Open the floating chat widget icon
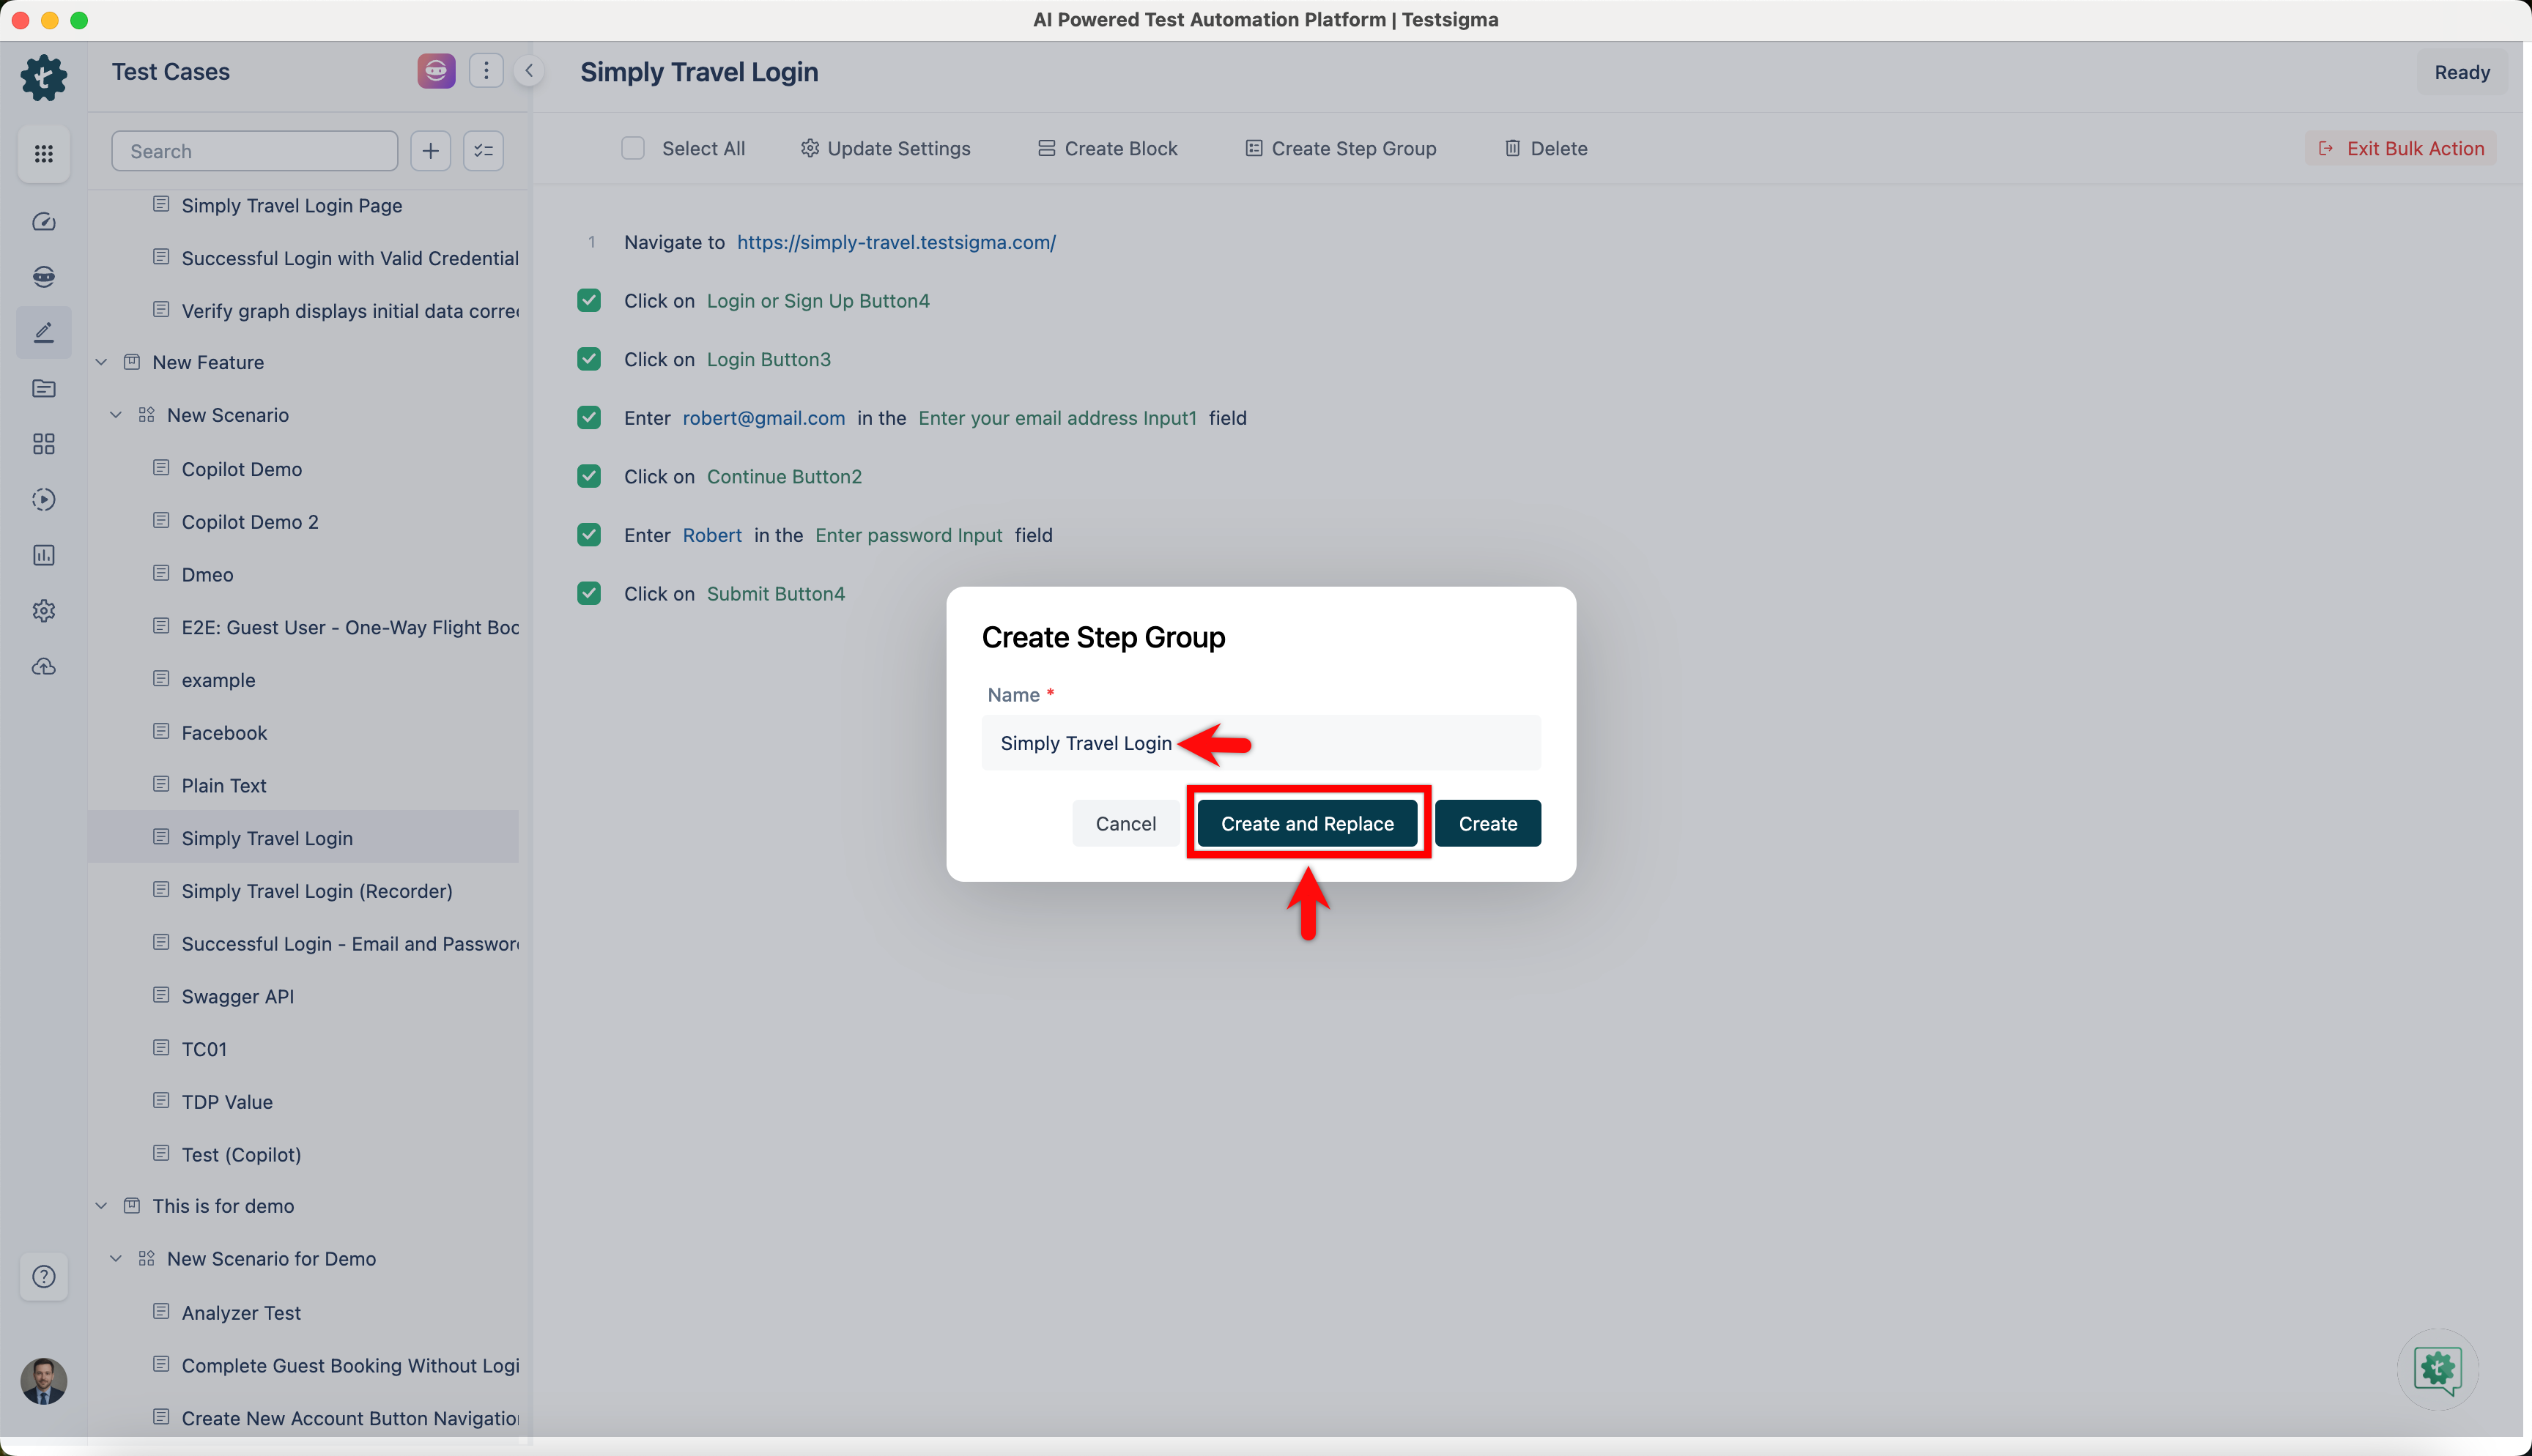 [x=2437, y=1369]
